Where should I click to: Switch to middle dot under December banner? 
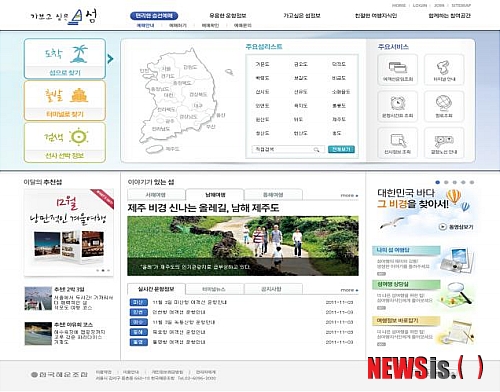coord(103,271)
